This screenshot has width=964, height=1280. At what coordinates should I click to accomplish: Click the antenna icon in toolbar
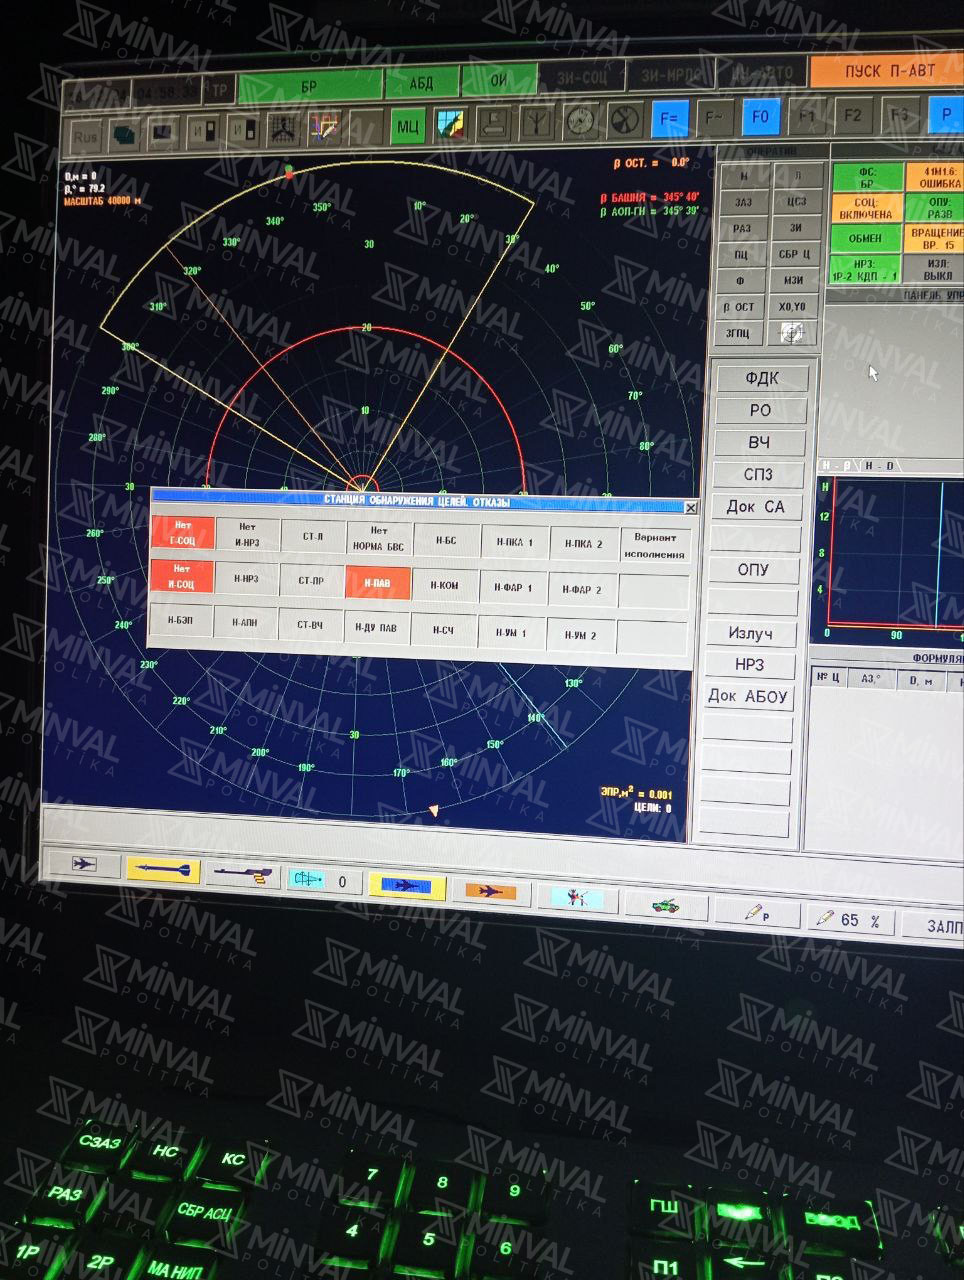pos(539,123)
